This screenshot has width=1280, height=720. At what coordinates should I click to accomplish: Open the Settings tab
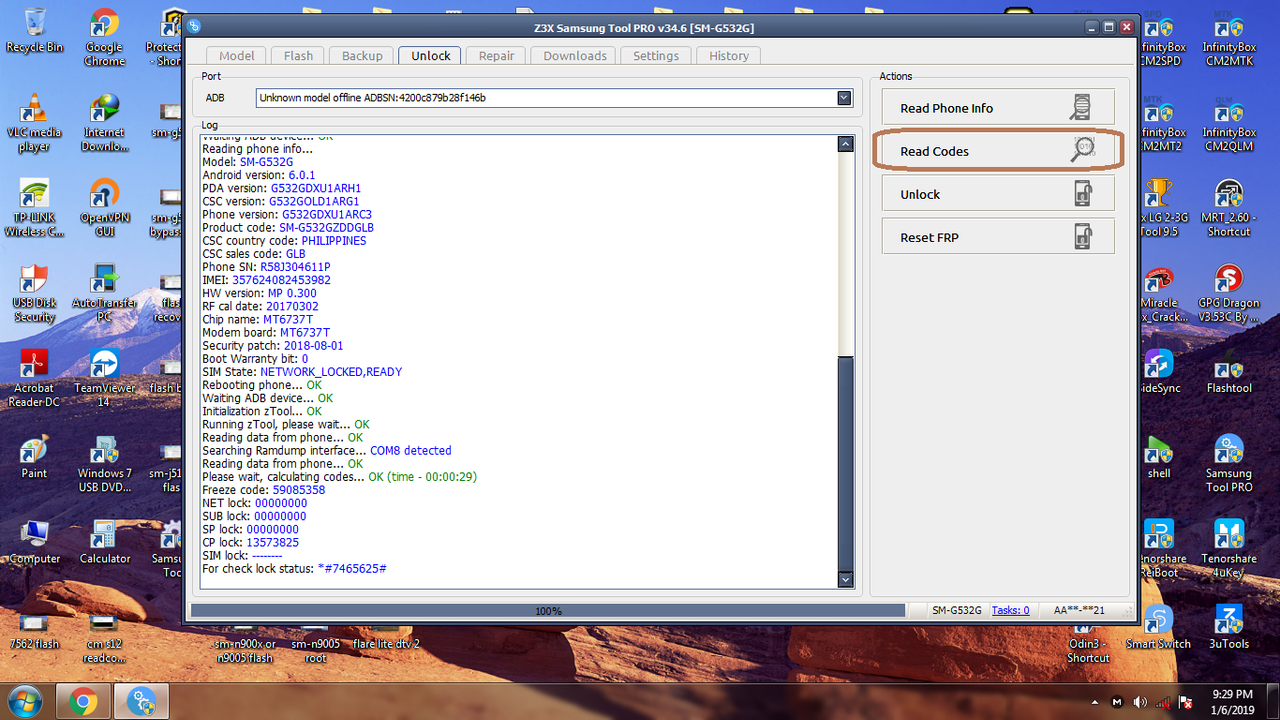point(656,56)
